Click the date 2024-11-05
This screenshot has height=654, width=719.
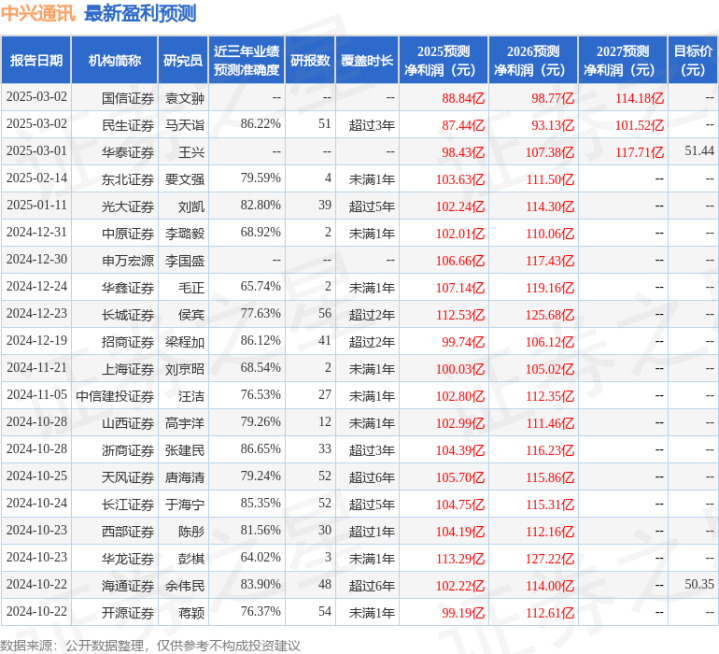click(37, 394)
